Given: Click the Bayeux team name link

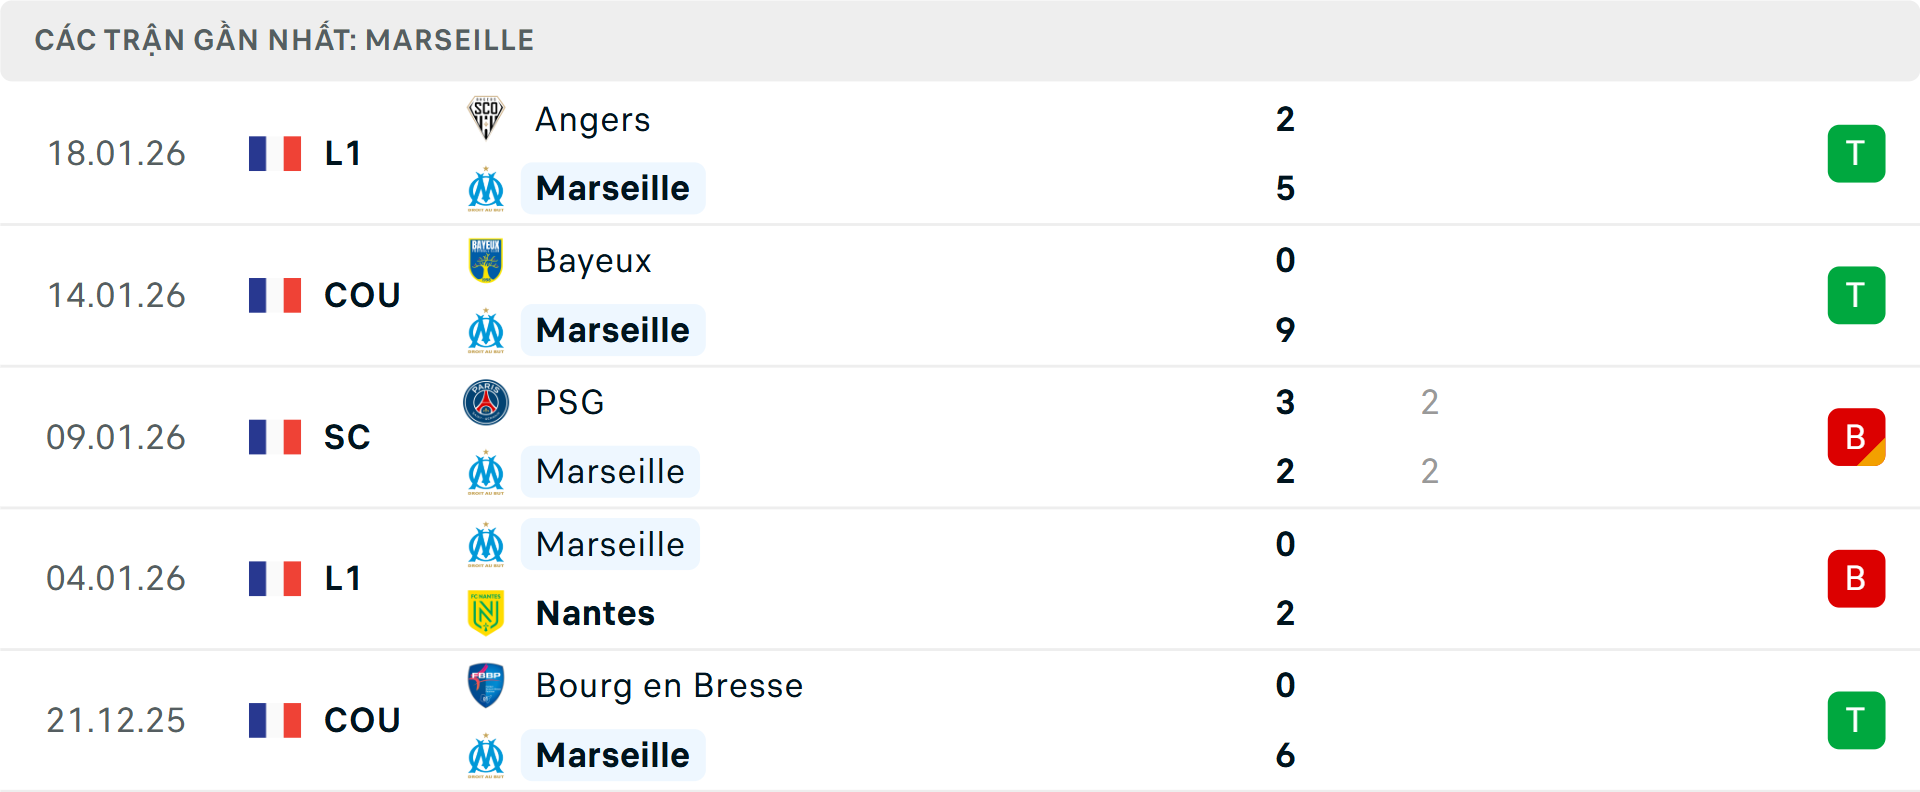Looking at the screenshot, I should [593, 261].
